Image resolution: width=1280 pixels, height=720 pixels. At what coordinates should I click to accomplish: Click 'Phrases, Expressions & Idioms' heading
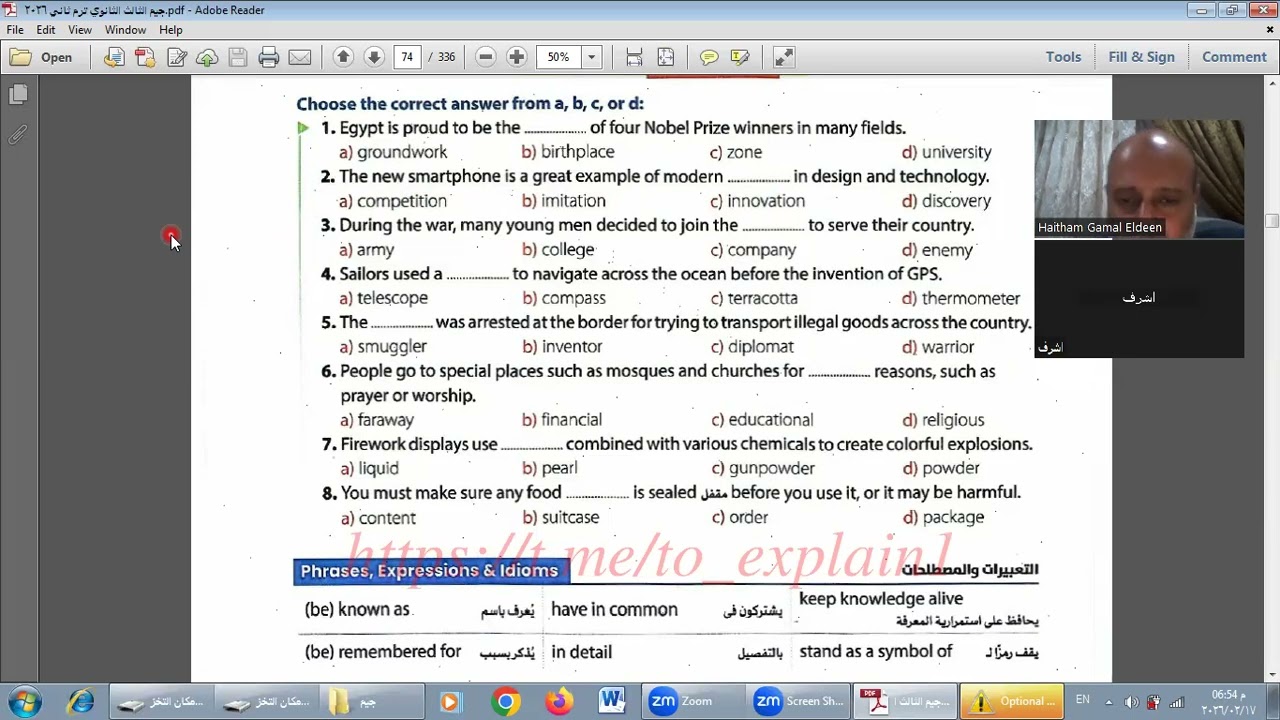click(431, 571)
